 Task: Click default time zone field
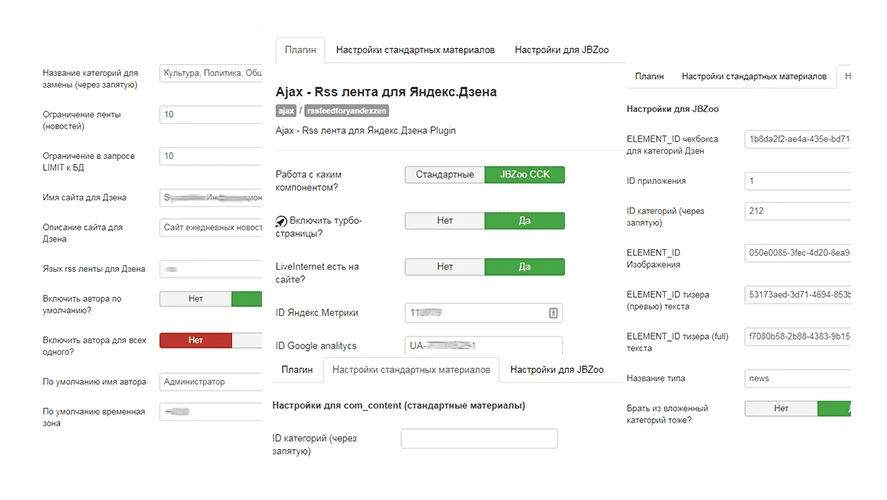[211, 412]
